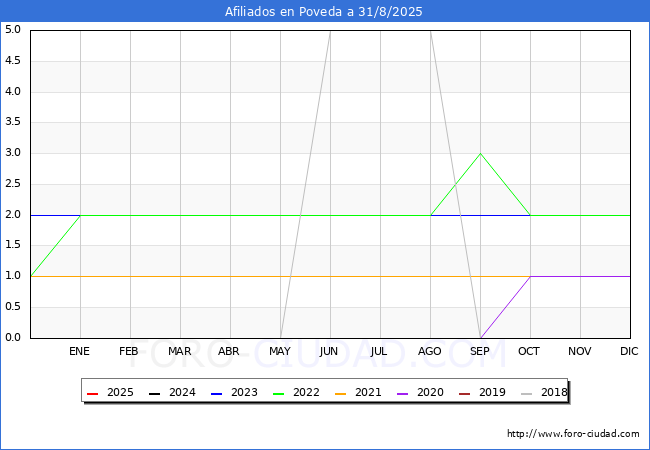Click the purple line point at OCT
Image resolution: width=650 pixels, height=450 pixels.
click(531, 276)
